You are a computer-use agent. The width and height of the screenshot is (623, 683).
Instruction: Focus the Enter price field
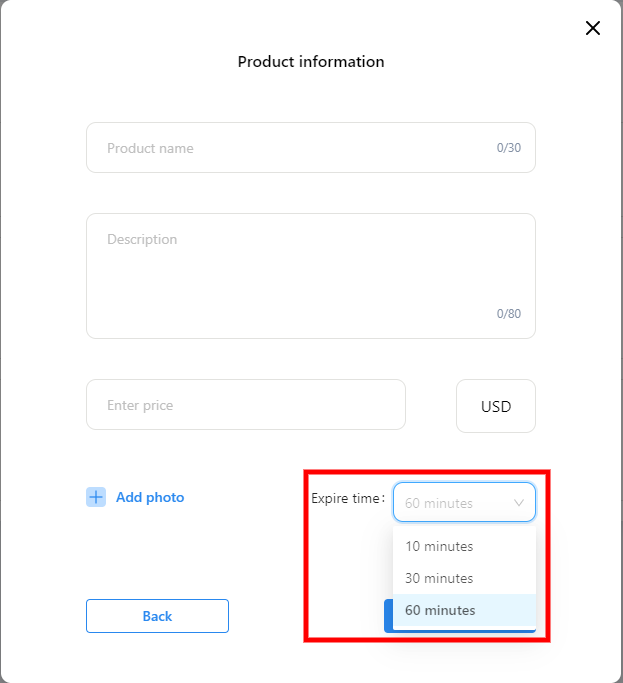pos(246,405)
